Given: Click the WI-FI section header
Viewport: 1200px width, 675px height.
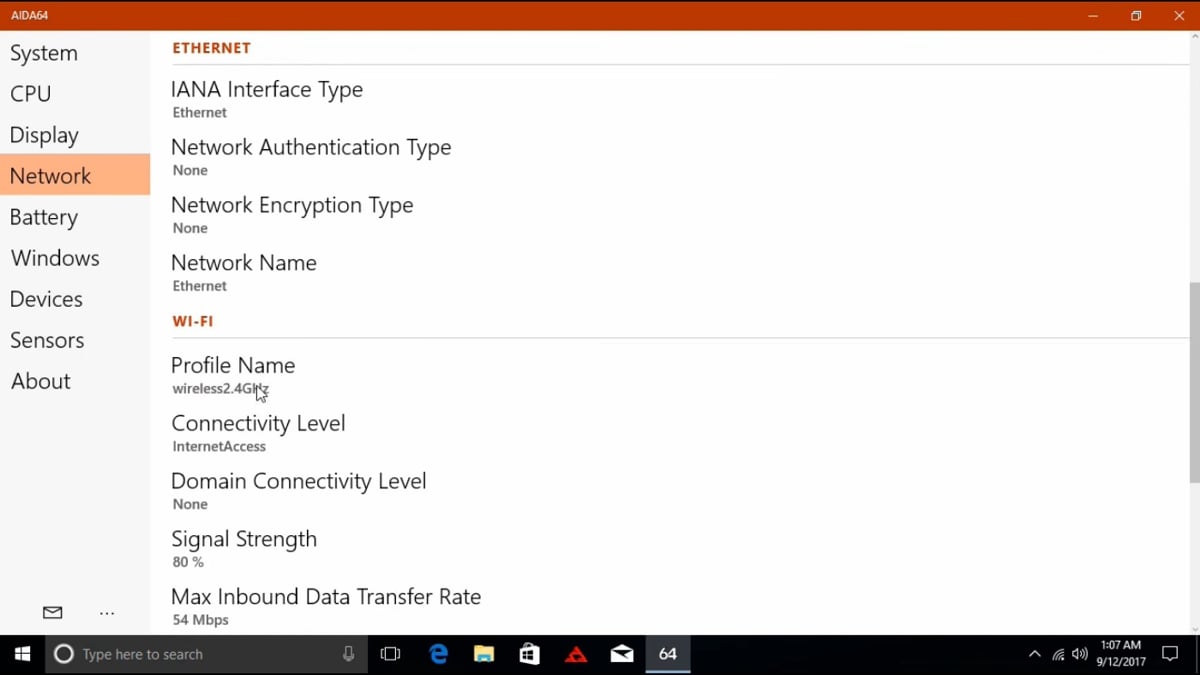Looking at the screenshot, I should click(x=193, y=321).
